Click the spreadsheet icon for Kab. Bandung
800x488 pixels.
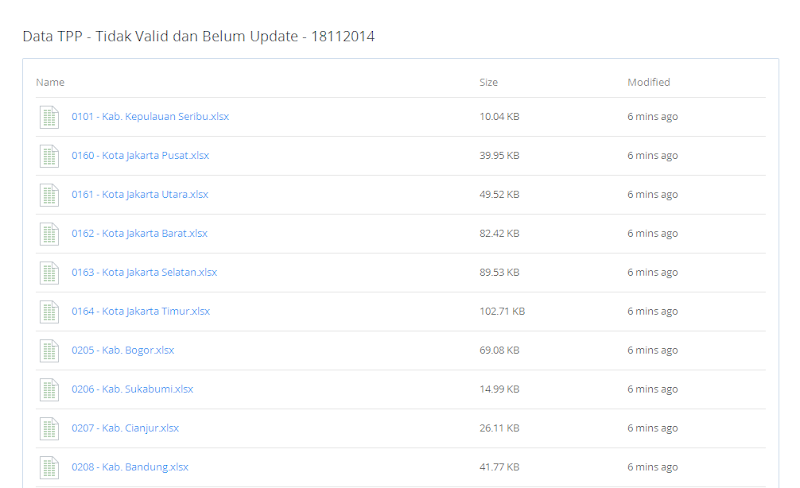click(49, 468)
